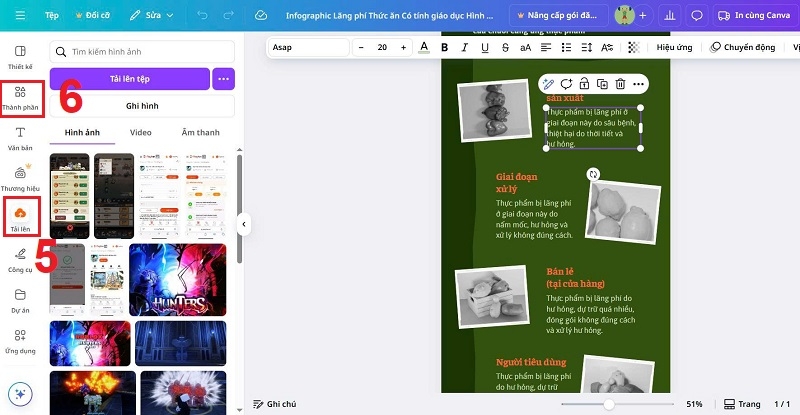This screenshot has height=415, width=800.
Task: Open the Asap font family dropdown
Action: click(x=308, y=47)
